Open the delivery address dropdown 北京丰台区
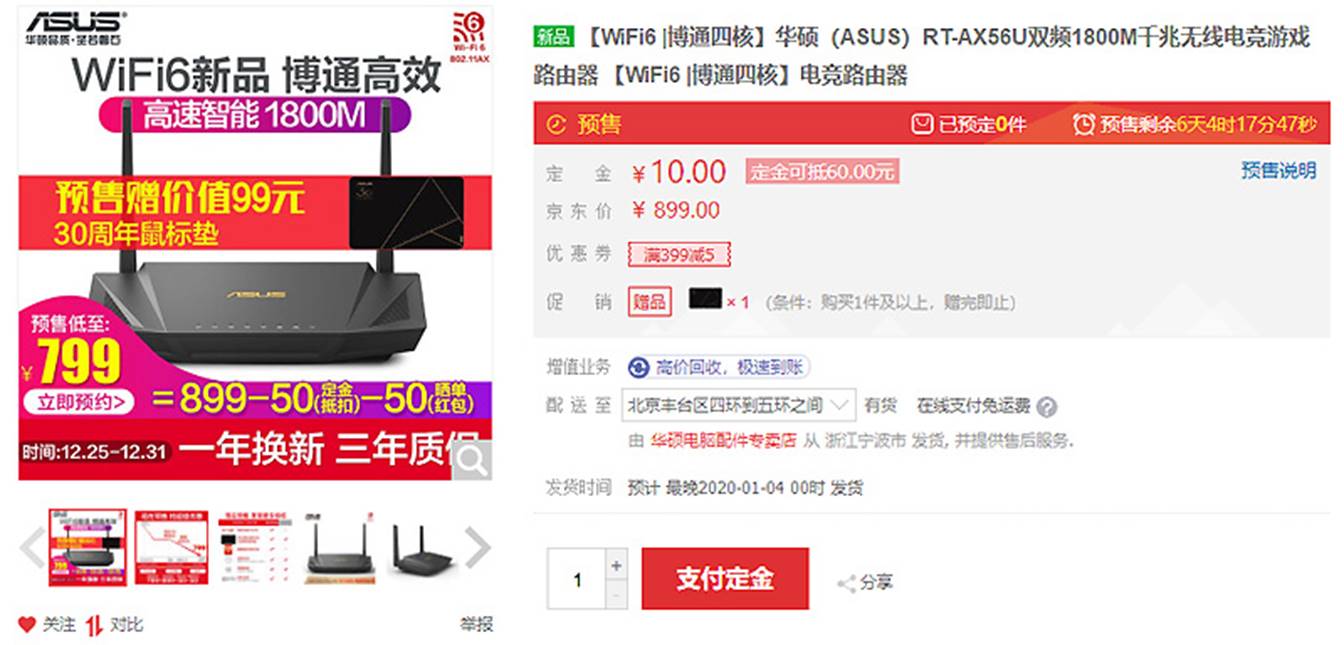The image size is (1344, 645). 738,405
